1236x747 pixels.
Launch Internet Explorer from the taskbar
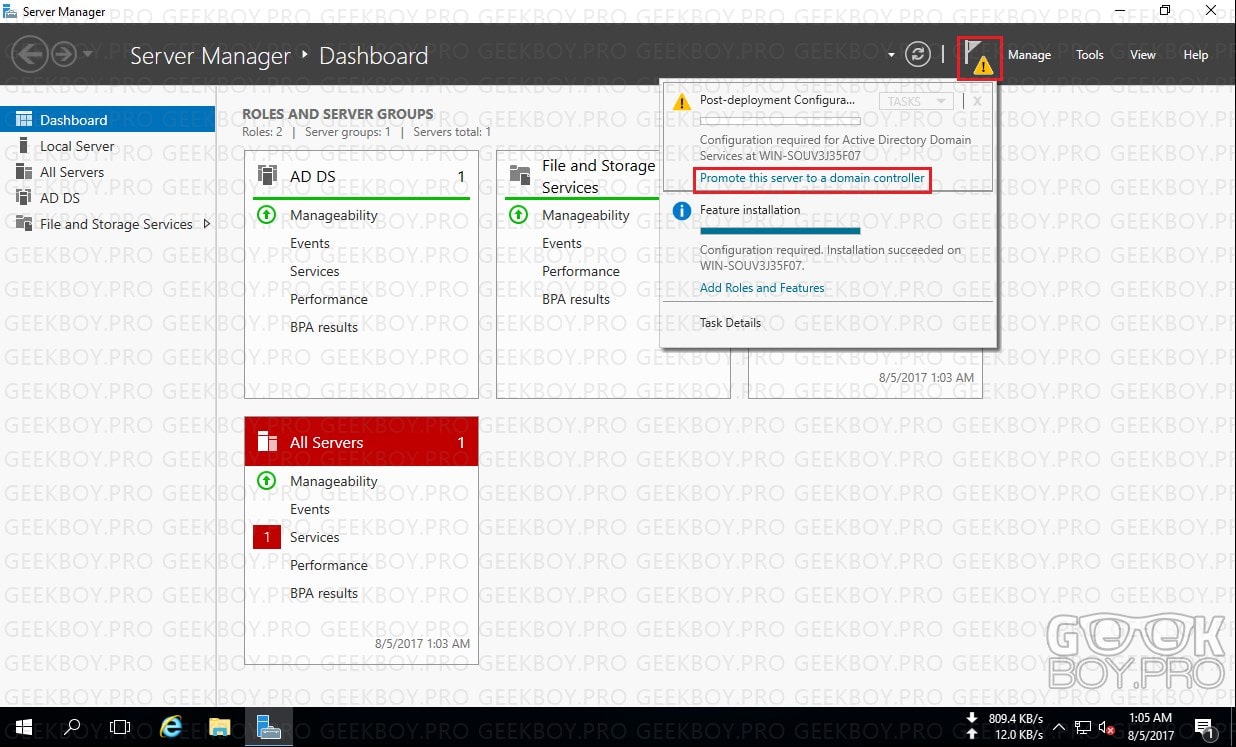(170, 727)
